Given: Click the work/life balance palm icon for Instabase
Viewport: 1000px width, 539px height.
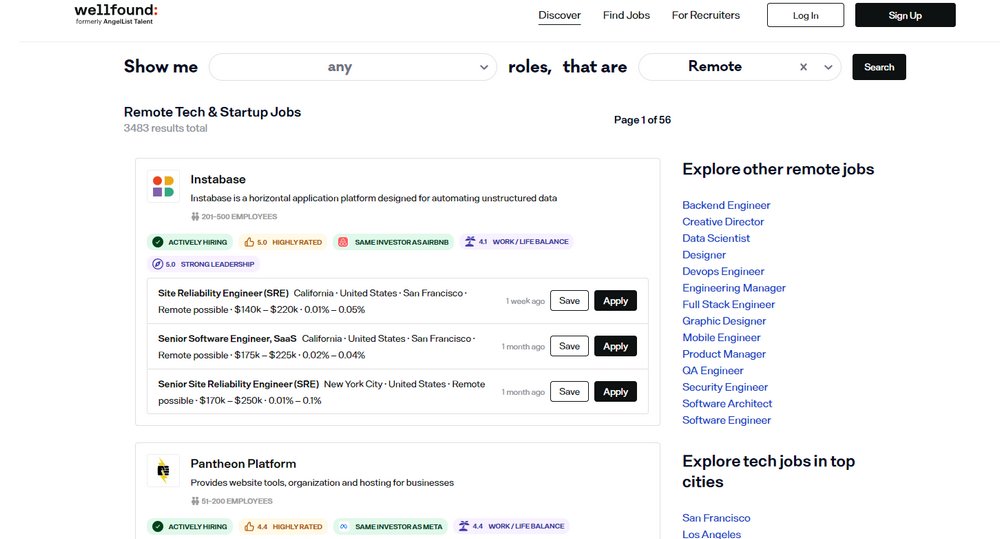Looking at the screenshot, I should [469, 242].
